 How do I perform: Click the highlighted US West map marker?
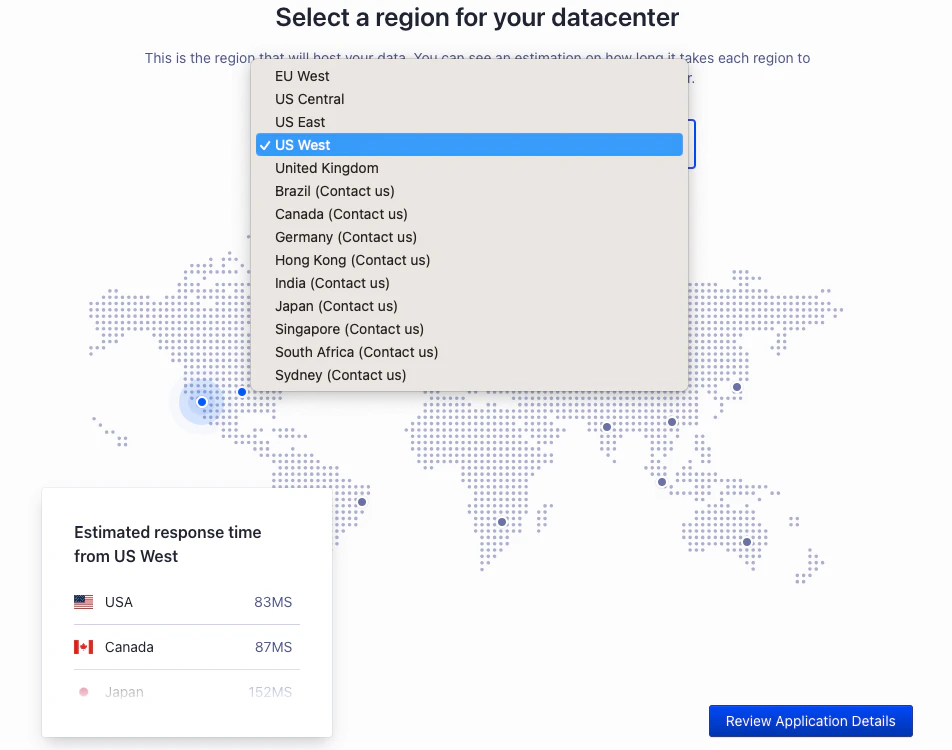[x=202, y=402]
